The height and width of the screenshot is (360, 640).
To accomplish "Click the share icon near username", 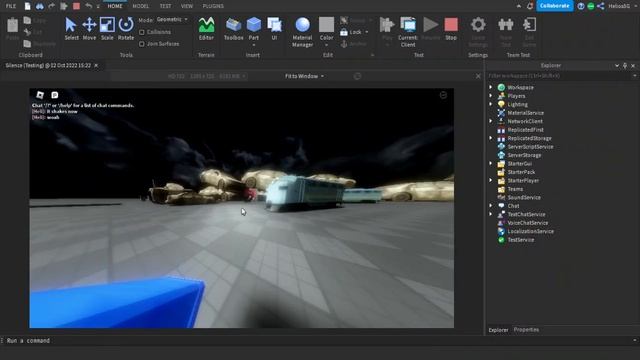I will (x=601, y=6).
